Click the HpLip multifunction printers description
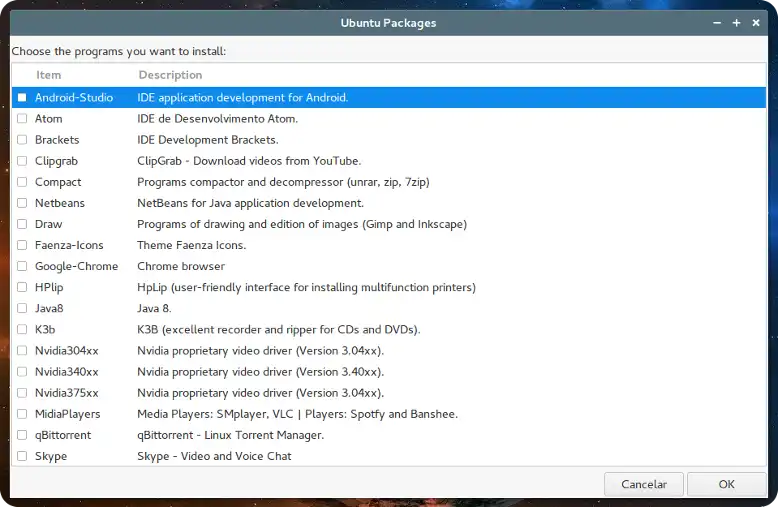Screen dimensions: 778x507 306,288
